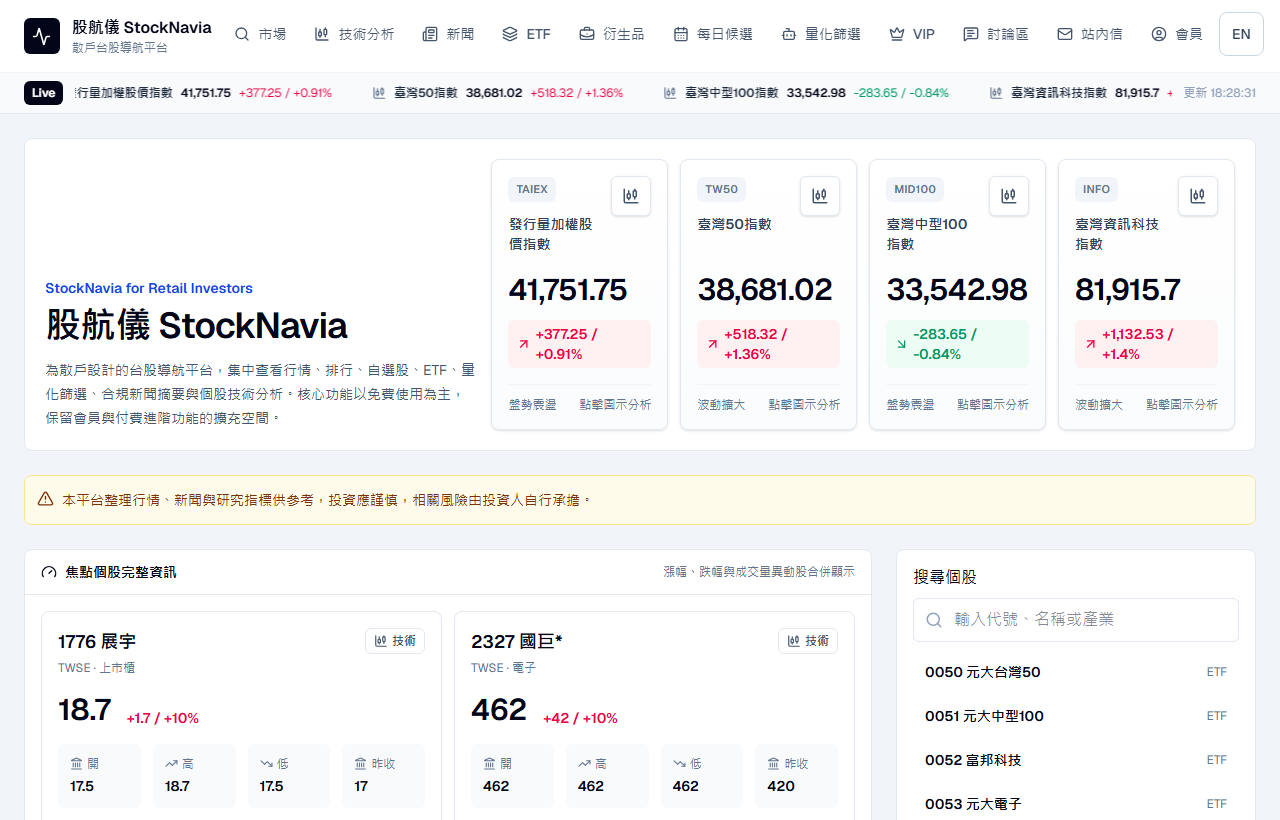Go to the VIP page

click(x=912, y=34)
